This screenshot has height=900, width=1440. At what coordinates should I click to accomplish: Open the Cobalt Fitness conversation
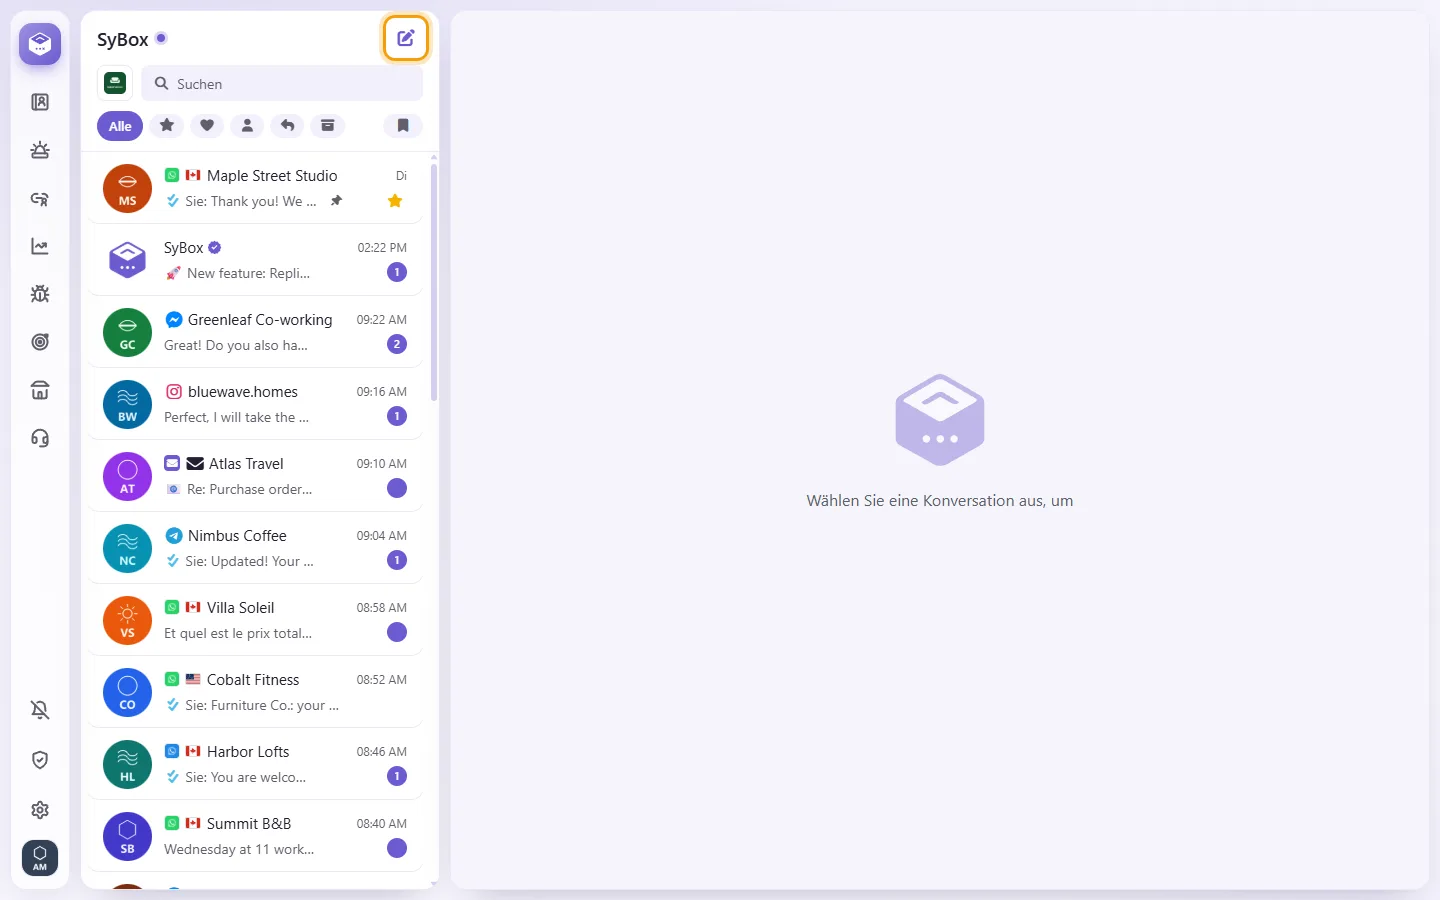tap(255, 692)
